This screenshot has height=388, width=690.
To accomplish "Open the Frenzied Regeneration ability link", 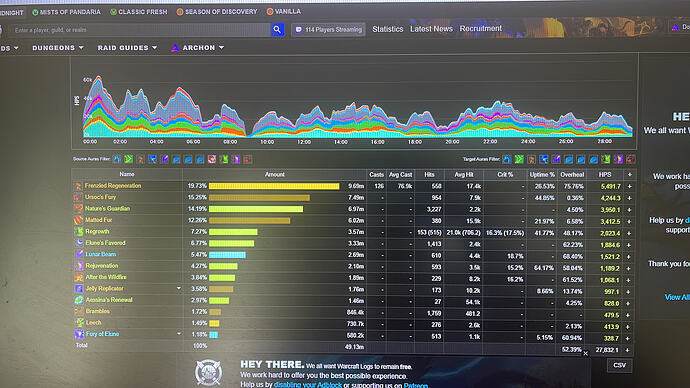I will (113, 186).
